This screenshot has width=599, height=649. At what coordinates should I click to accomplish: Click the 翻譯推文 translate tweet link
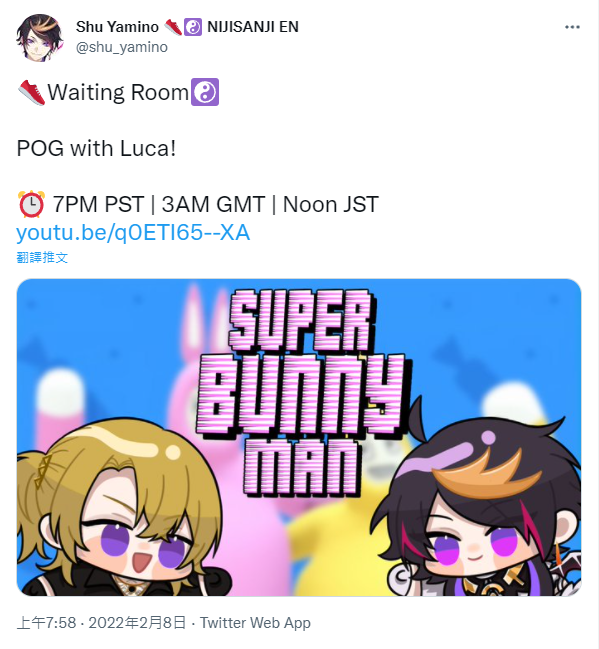42,257
